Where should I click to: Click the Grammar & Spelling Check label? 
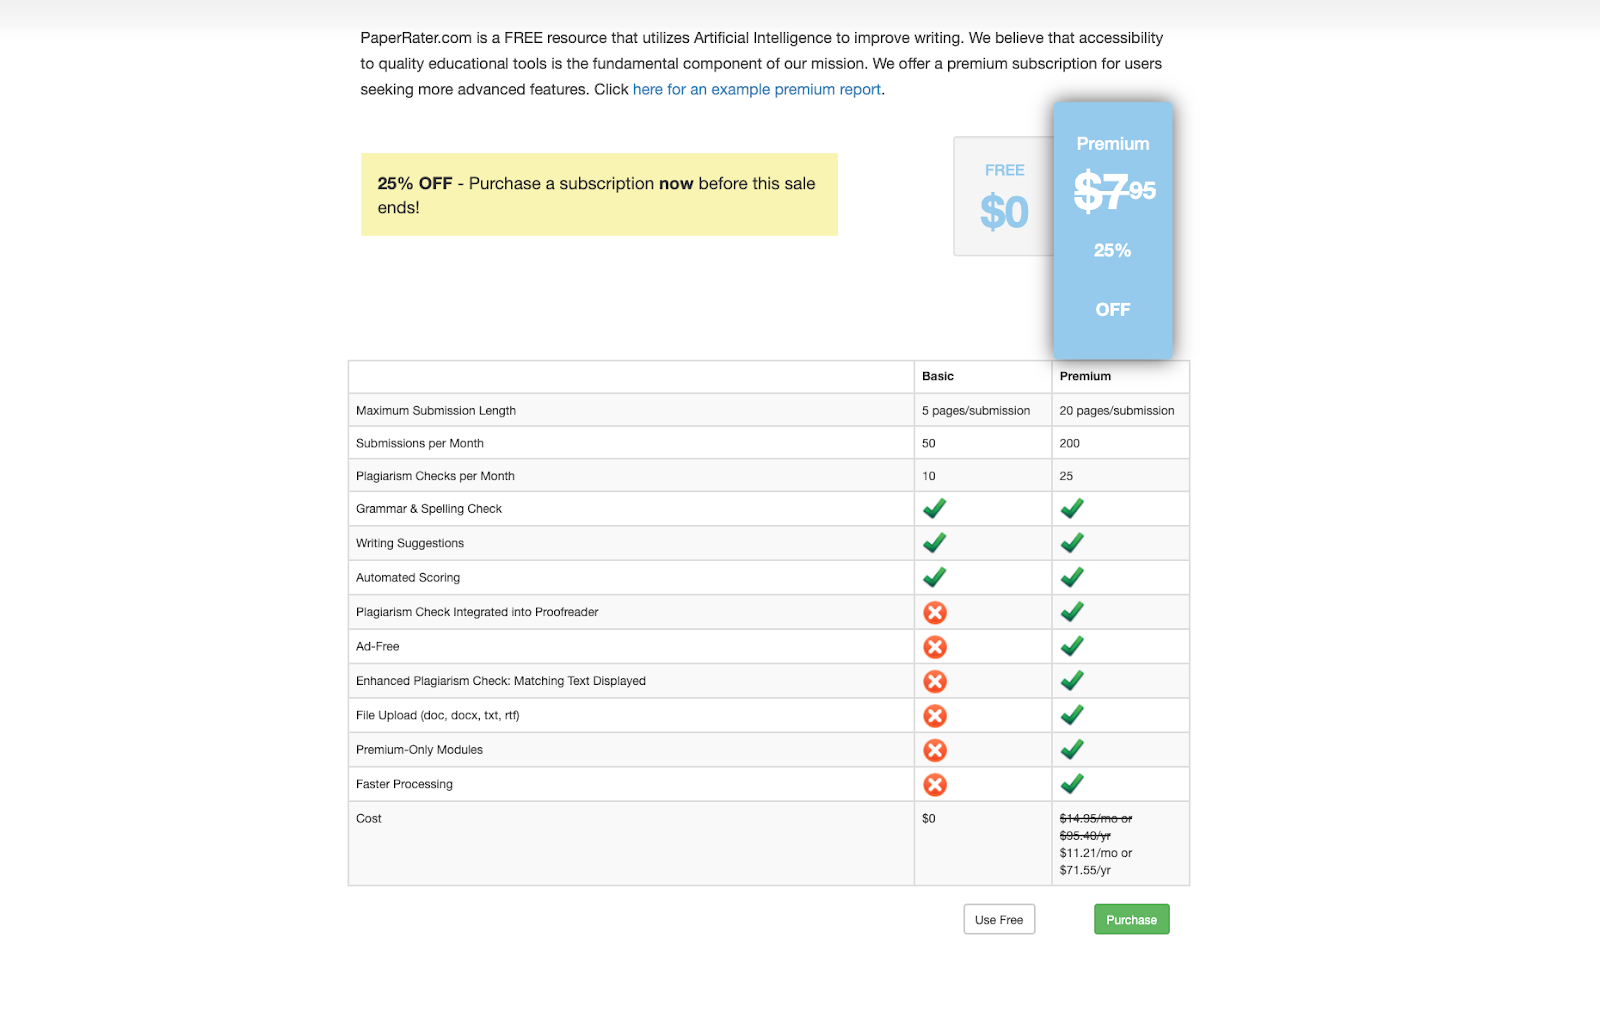coord(429,509)
